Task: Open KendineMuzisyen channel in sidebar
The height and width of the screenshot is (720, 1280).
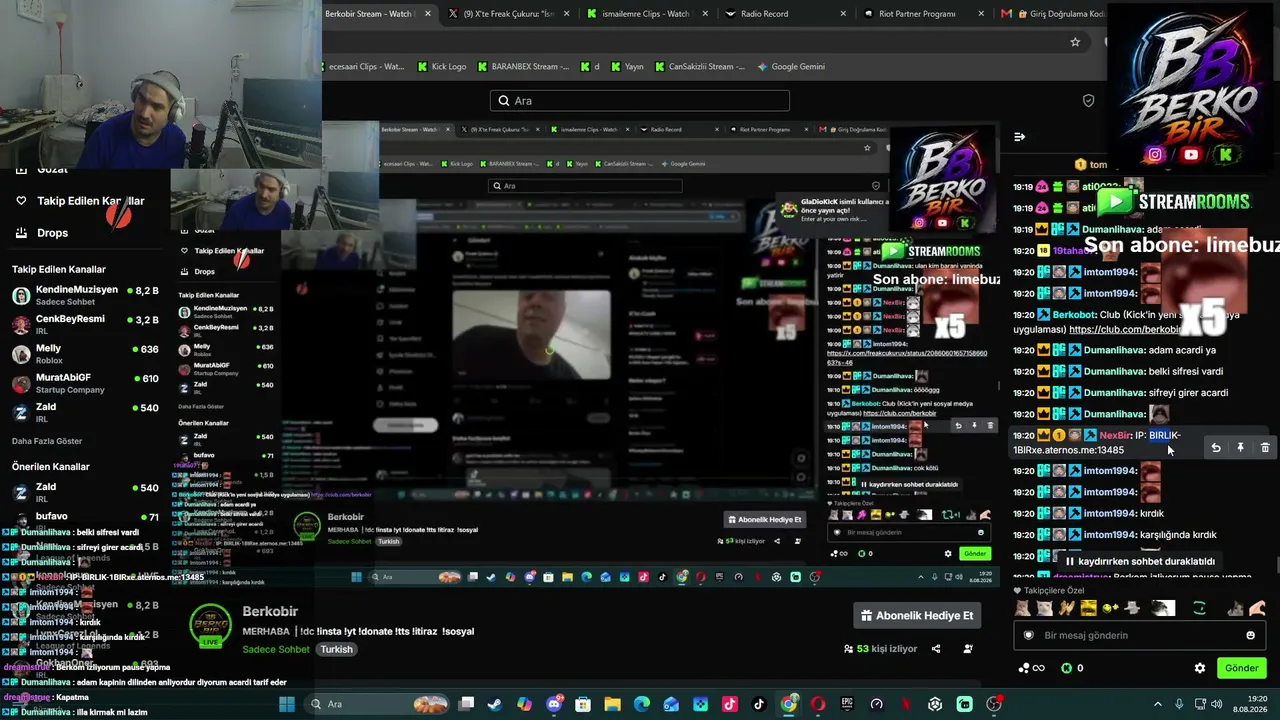Action: pos(85,295)
